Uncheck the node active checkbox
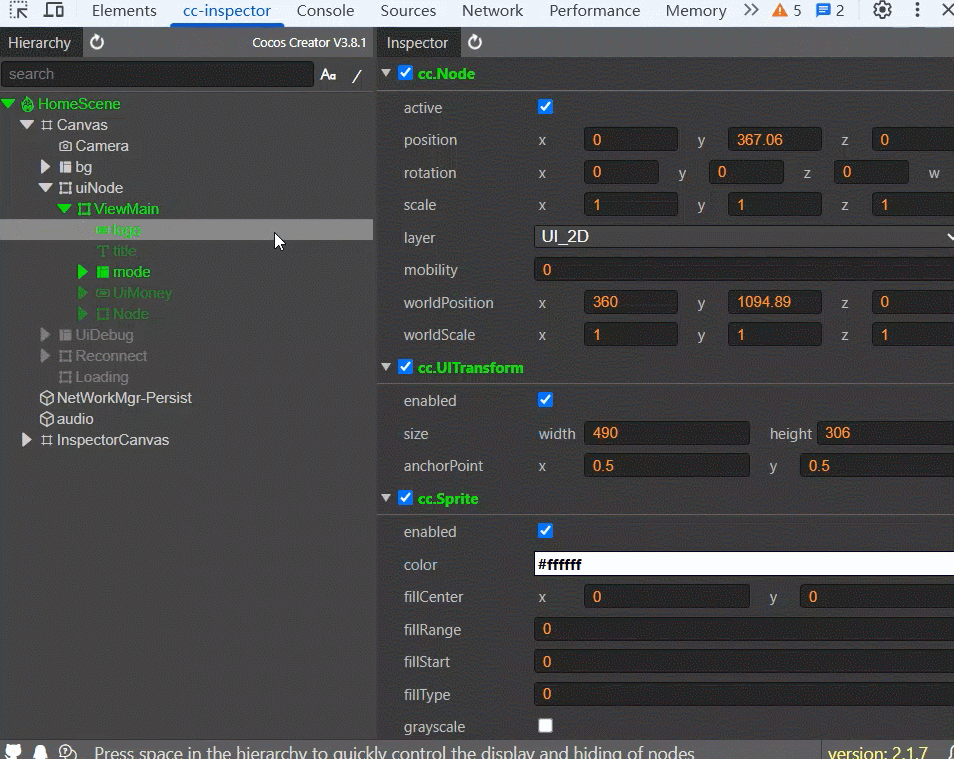 point(545,107)
